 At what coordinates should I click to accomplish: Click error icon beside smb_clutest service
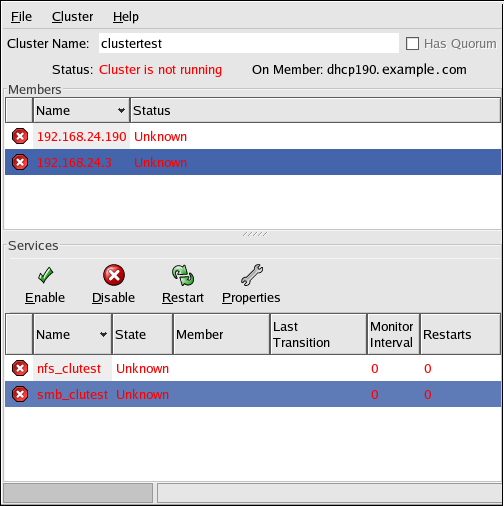pos(20,394)
